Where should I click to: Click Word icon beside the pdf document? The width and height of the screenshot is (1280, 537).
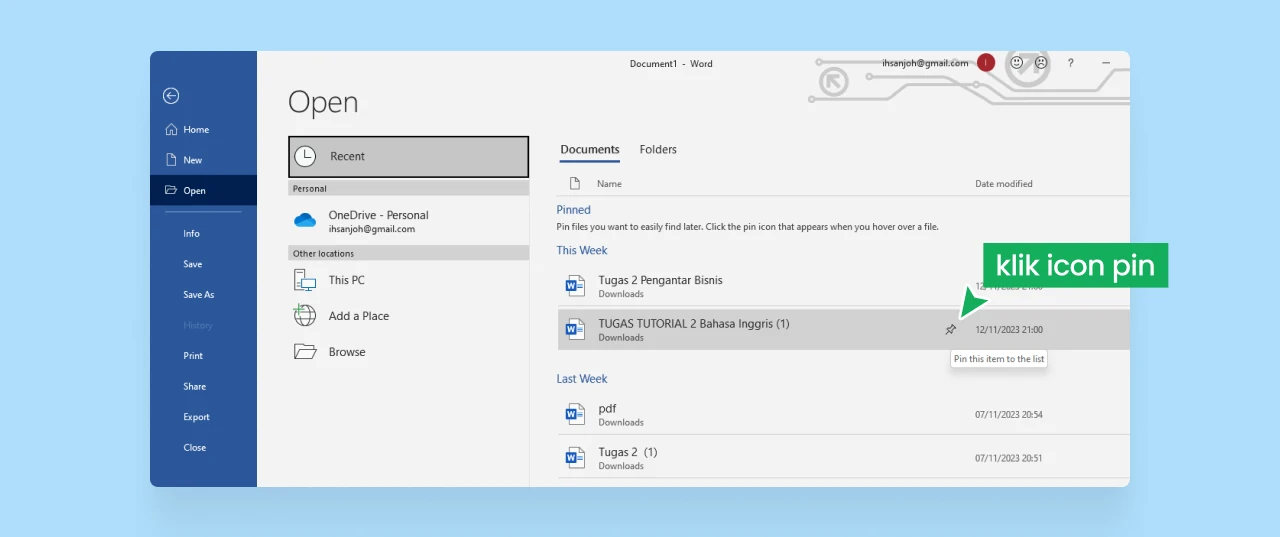(x=575, y=414)
